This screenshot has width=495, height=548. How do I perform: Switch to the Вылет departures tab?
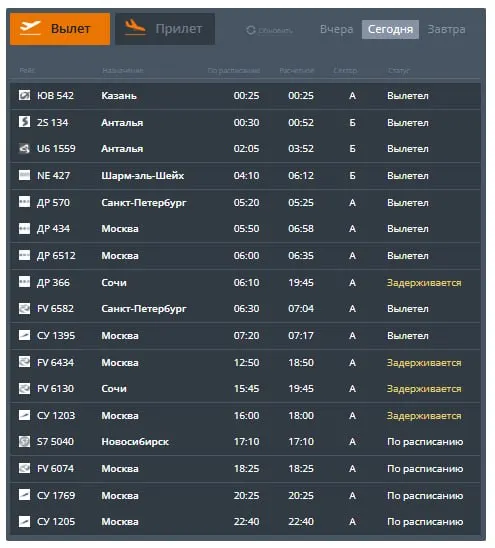pyautogui.click(x=60, y=29)
